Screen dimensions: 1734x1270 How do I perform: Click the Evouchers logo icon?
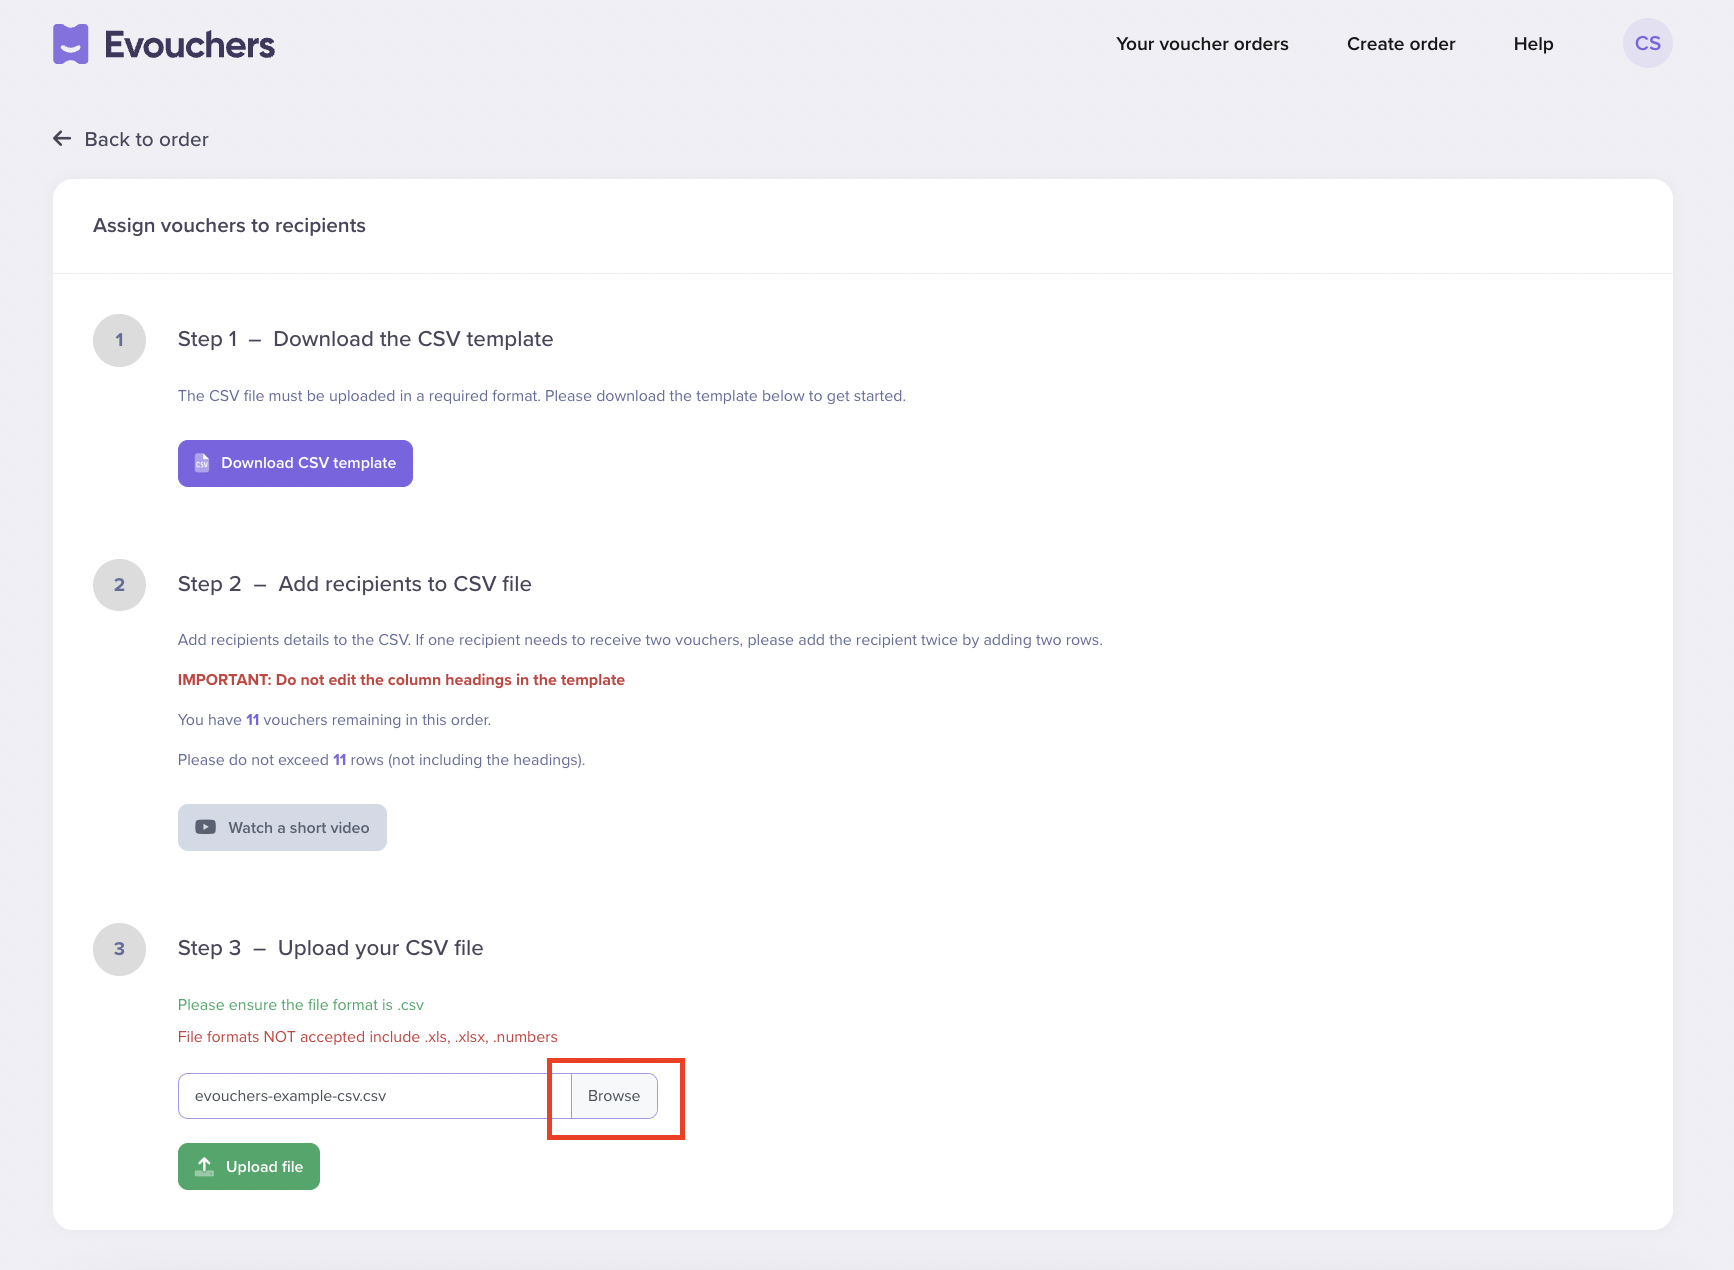71,44
